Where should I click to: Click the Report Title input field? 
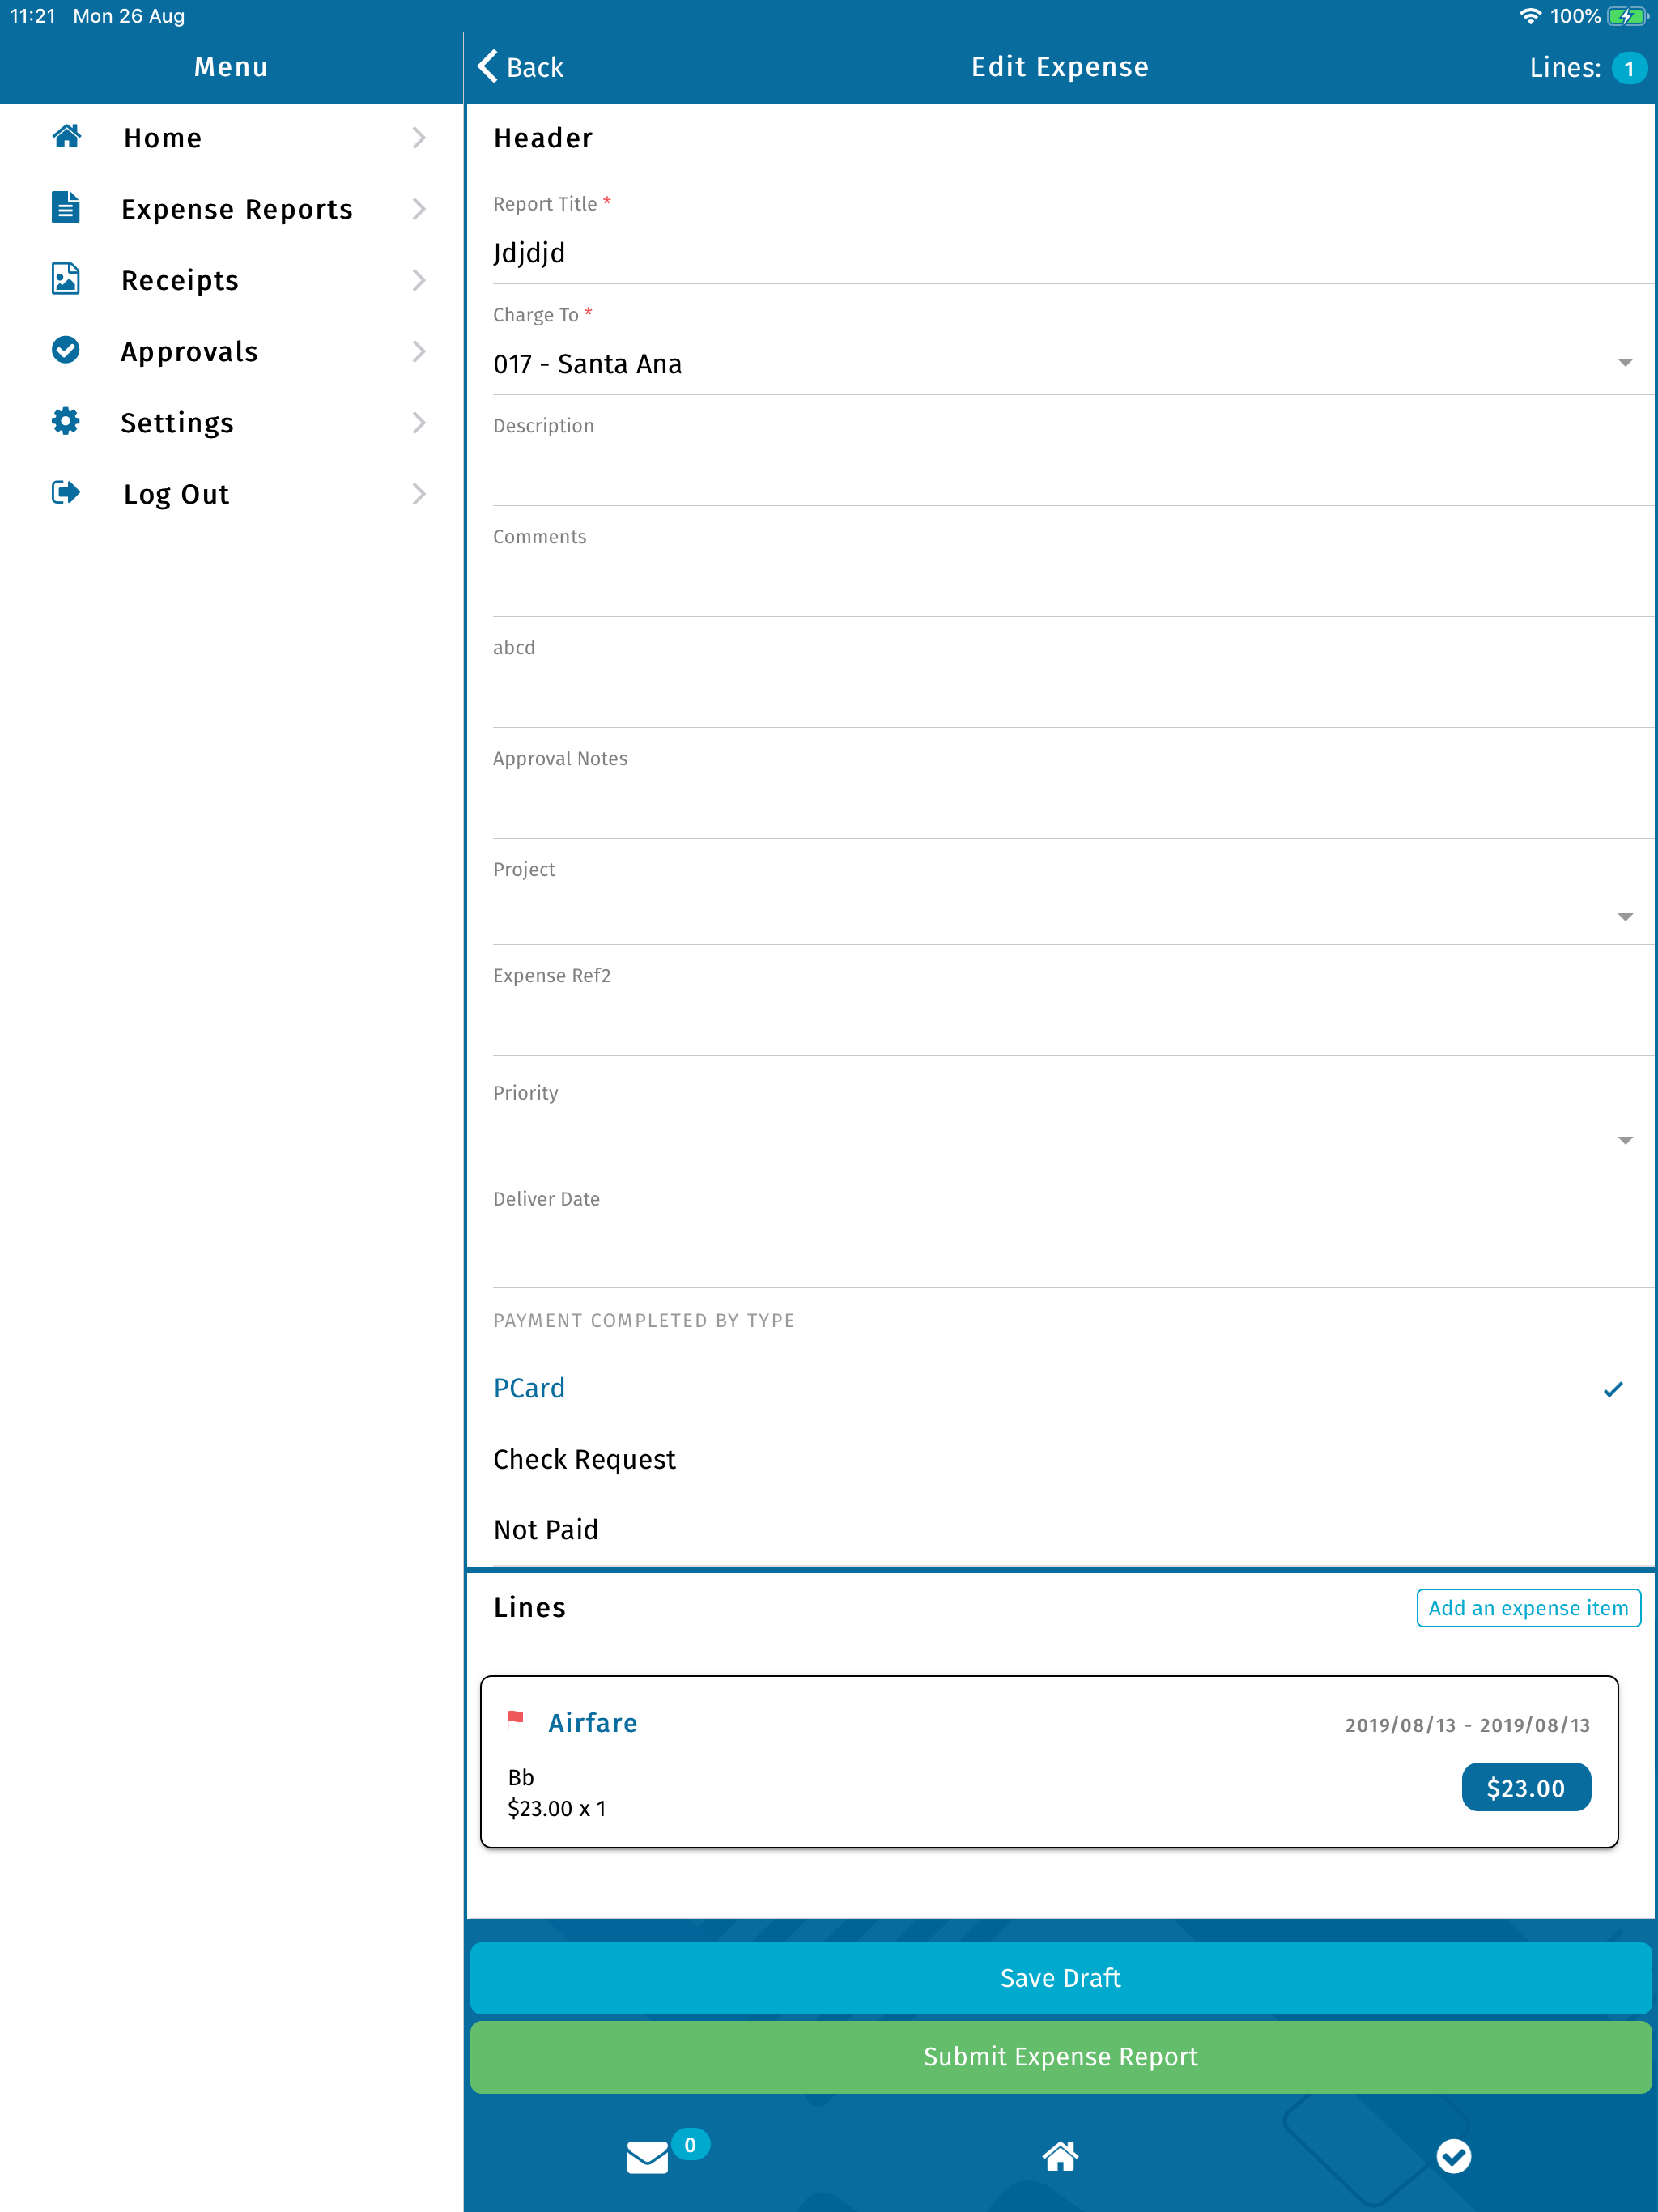click(x=1058, y=253)
